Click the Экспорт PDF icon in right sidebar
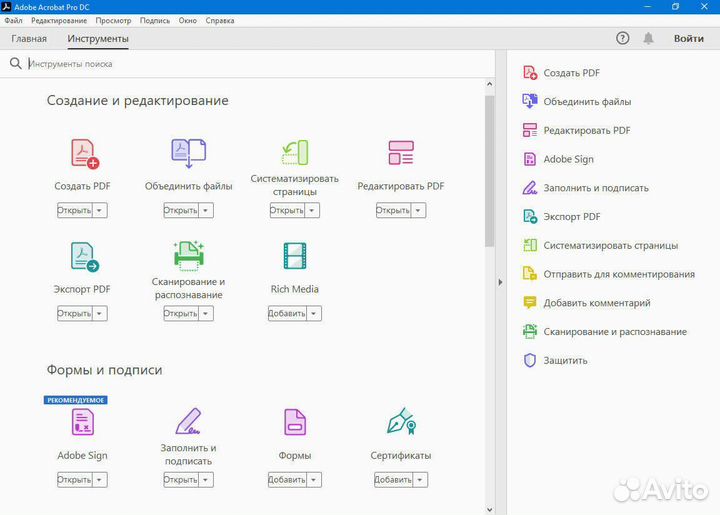Image resolution: width=720 pixels, height=515 pixels. coord(530,216)
